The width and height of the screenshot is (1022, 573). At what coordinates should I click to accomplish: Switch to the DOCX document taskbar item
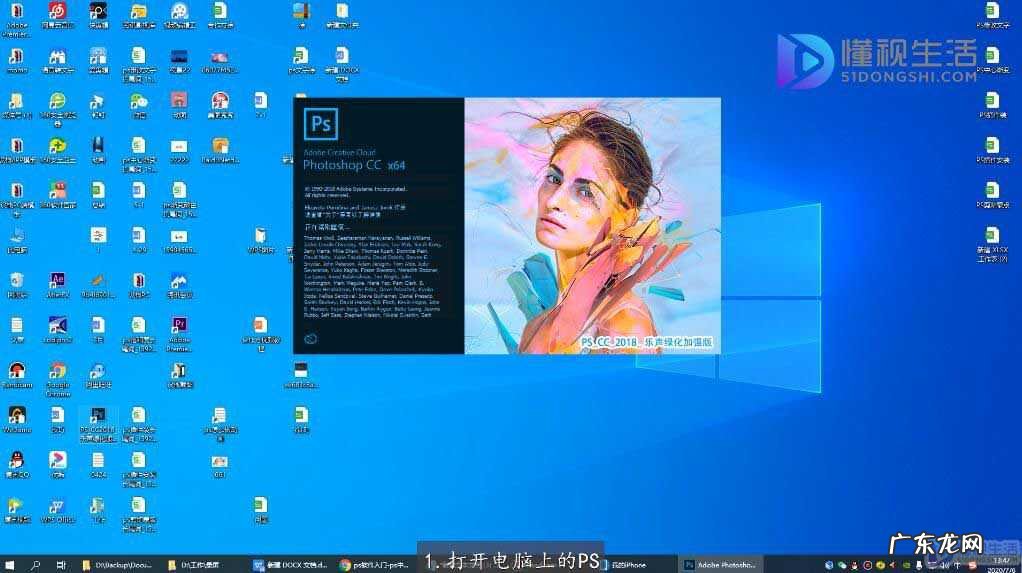pyautogui.click(x=290, y=565)
